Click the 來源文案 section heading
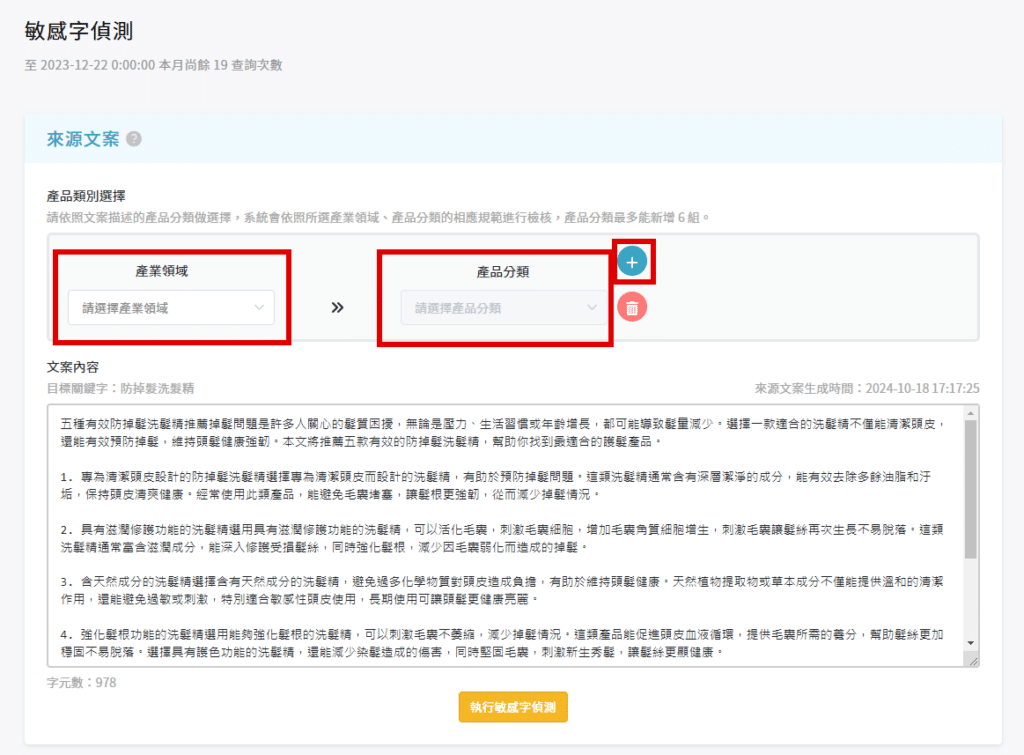 point(83,139)
